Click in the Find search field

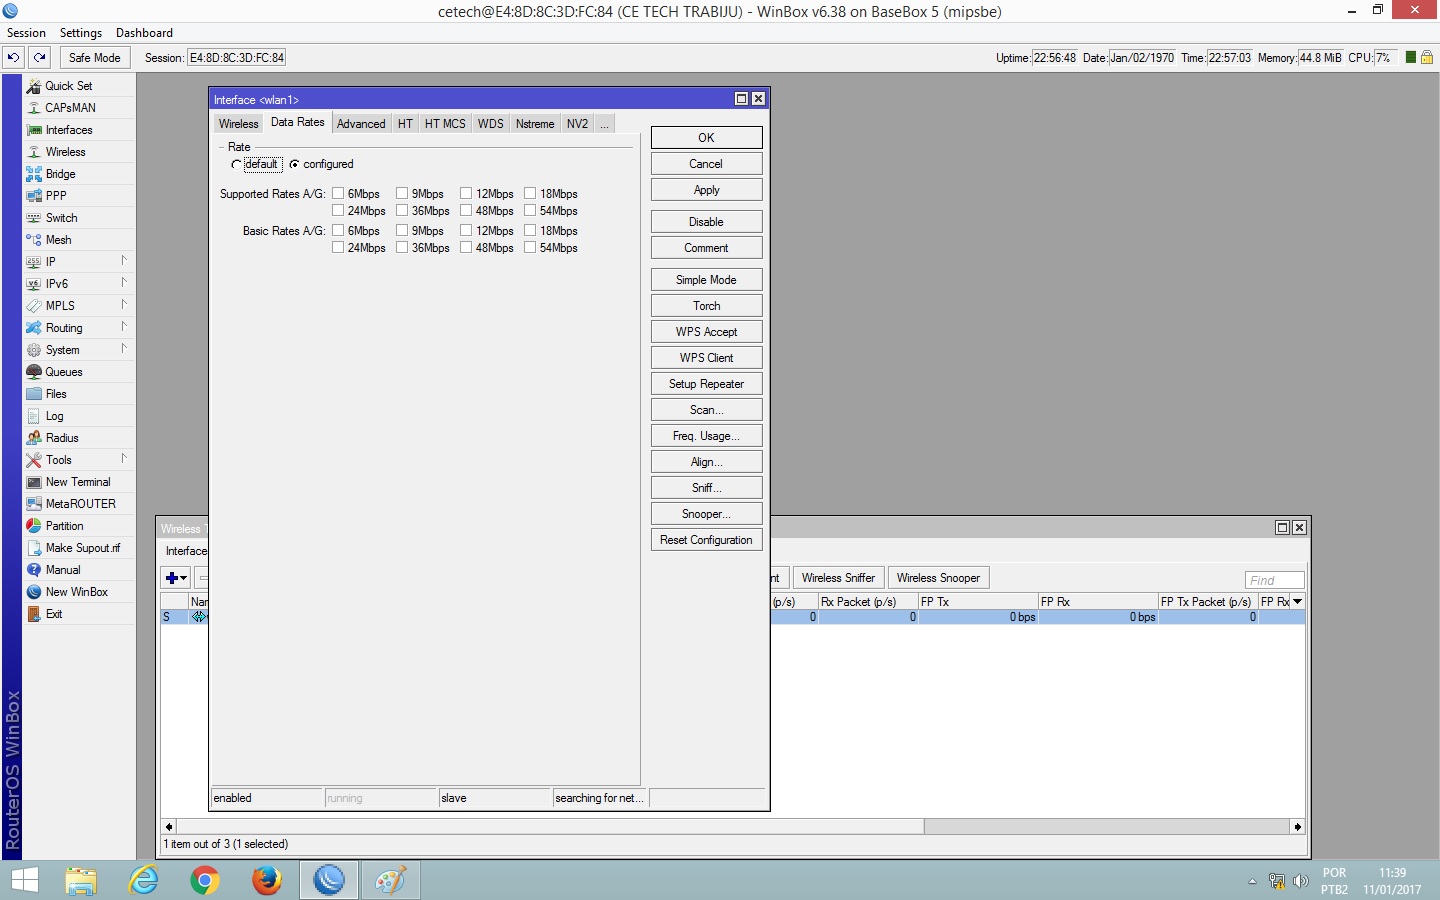[1274, 580]
